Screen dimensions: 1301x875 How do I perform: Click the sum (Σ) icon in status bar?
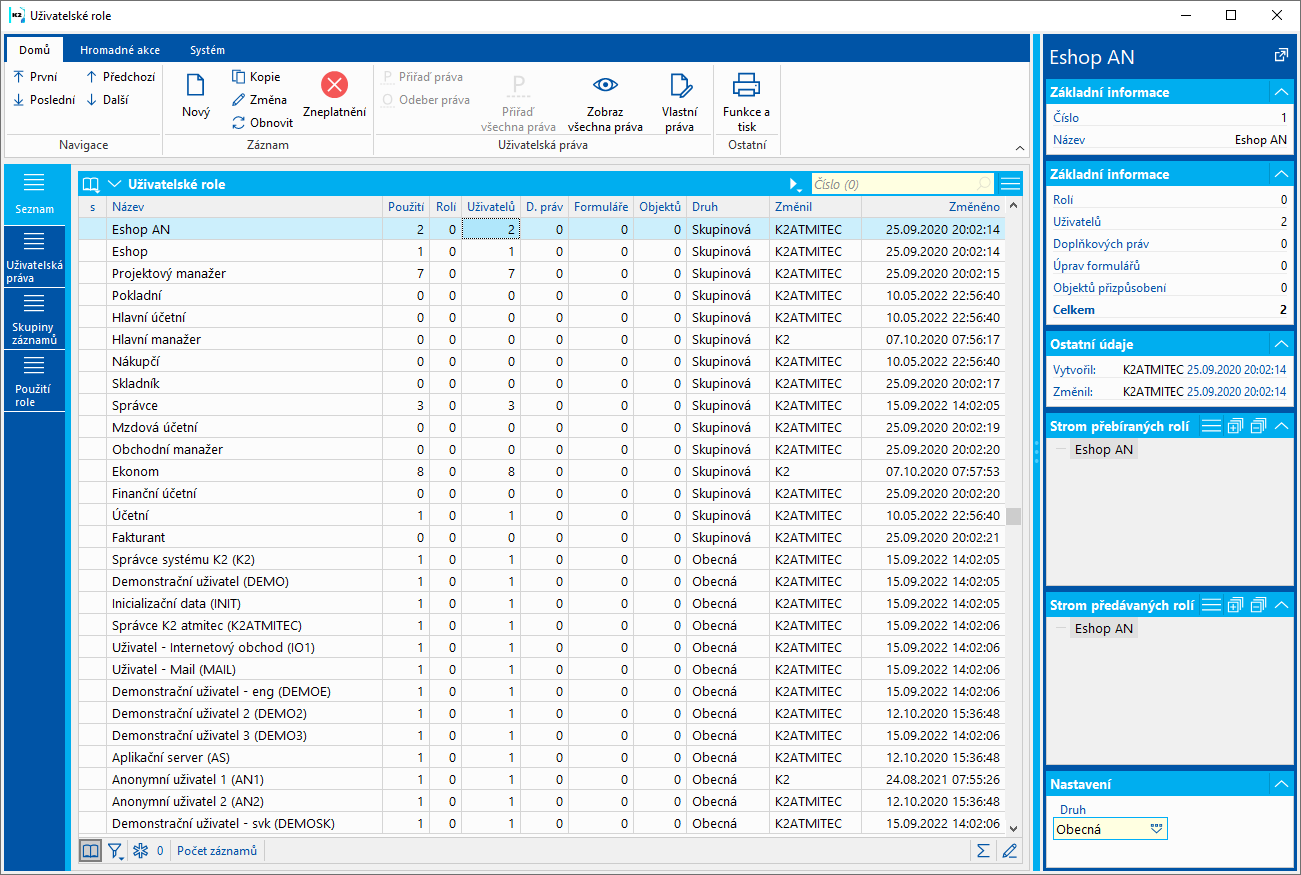[x=984, y=851]
